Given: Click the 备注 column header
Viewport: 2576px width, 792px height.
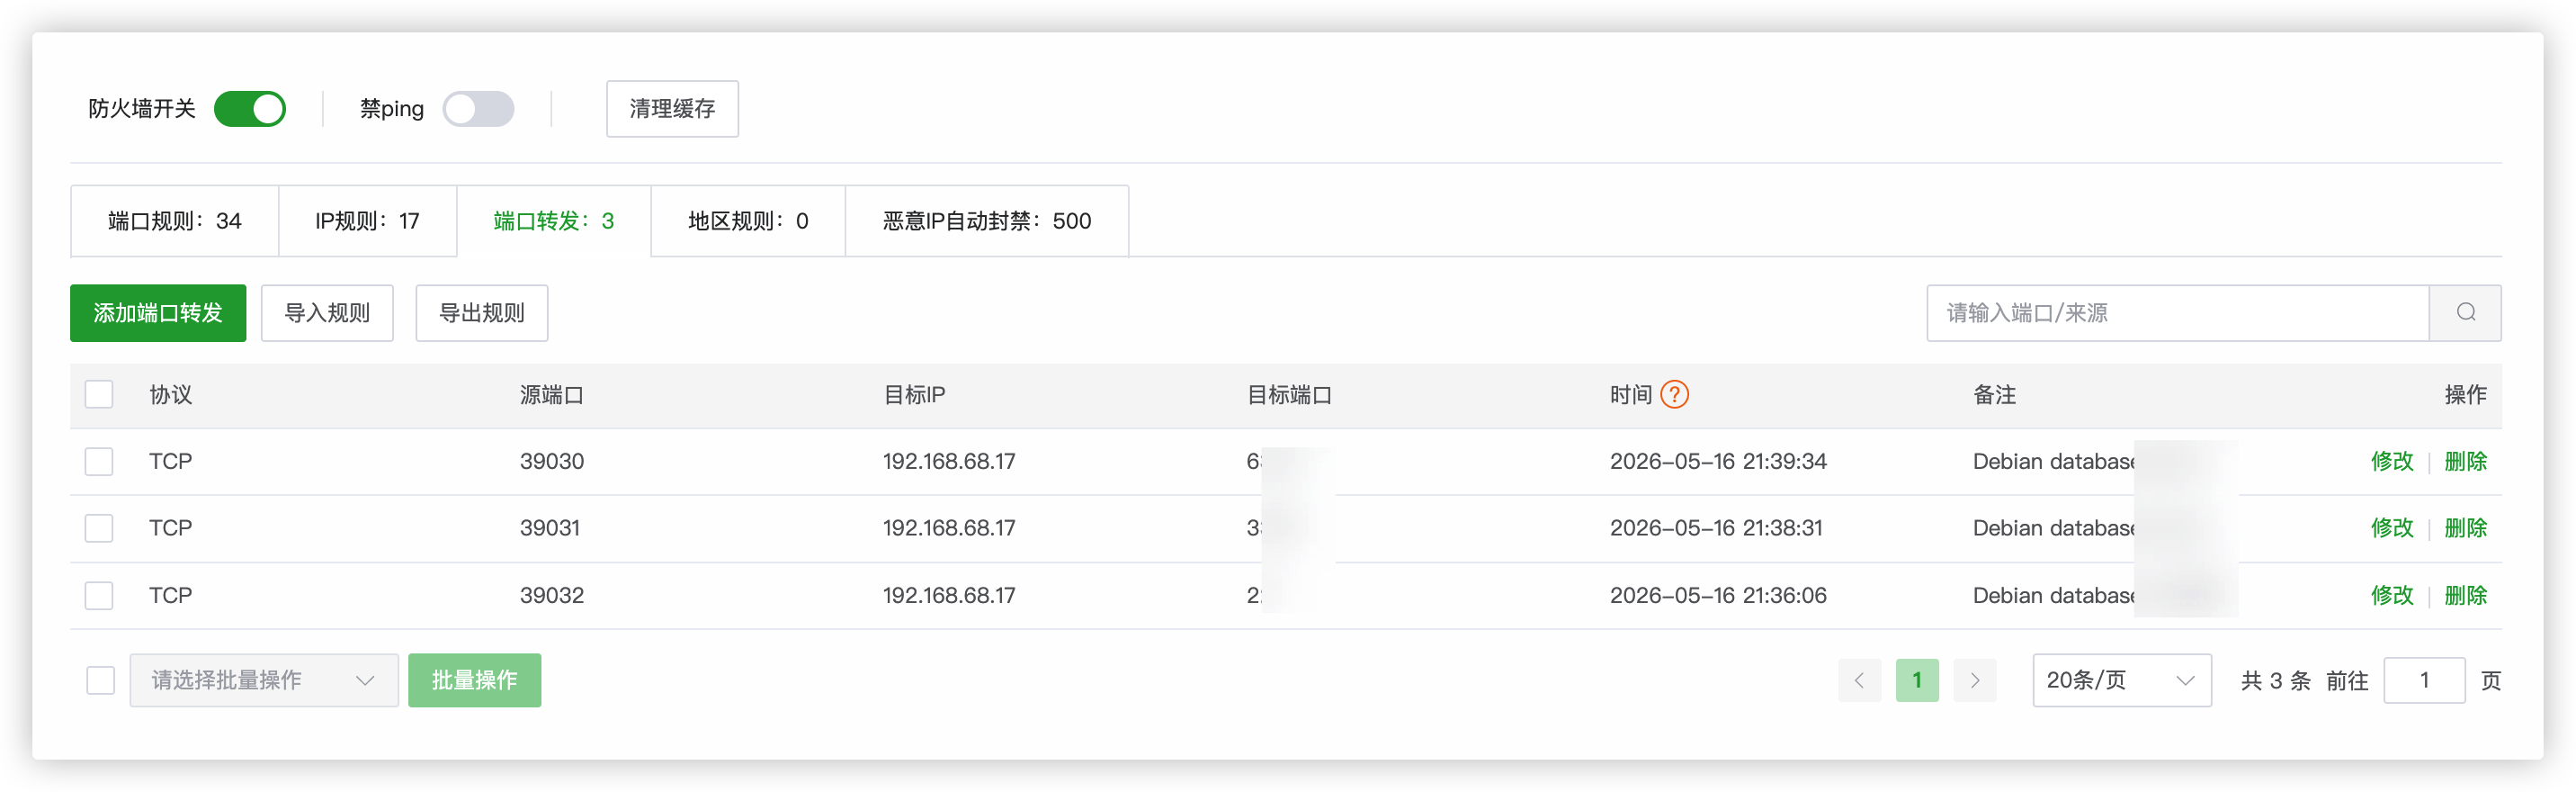Looking at the screenshot, I should click(x=1994, y=395).
